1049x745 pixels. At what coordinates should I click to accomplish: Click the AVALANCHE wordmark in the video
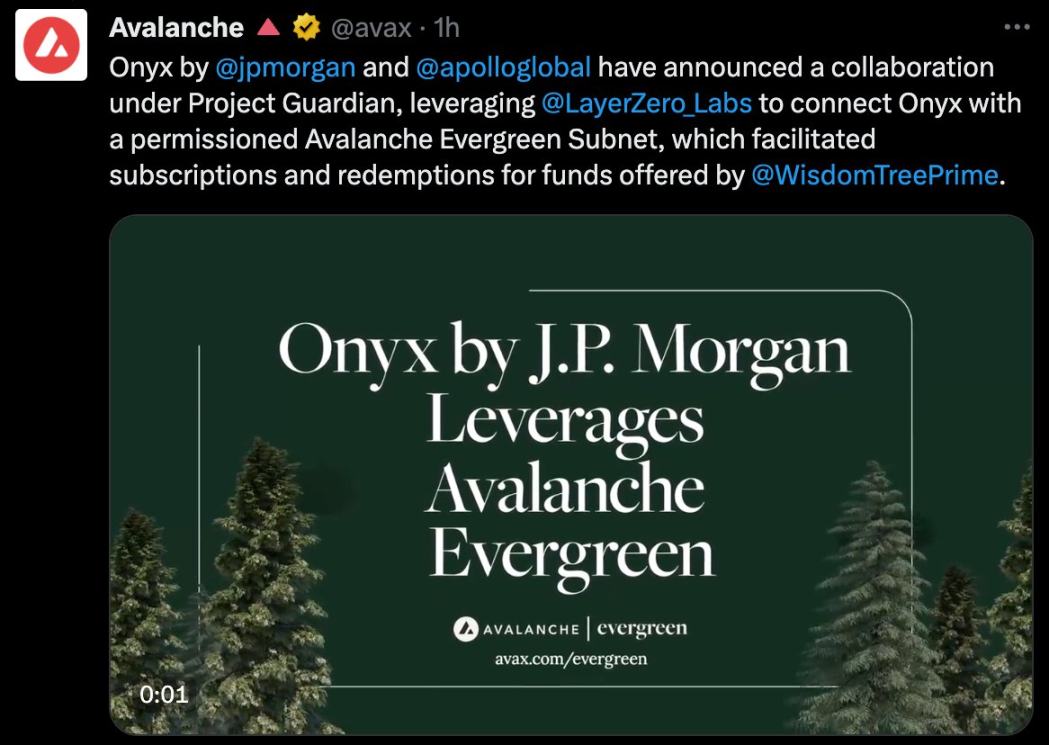[x=531, y=630]
